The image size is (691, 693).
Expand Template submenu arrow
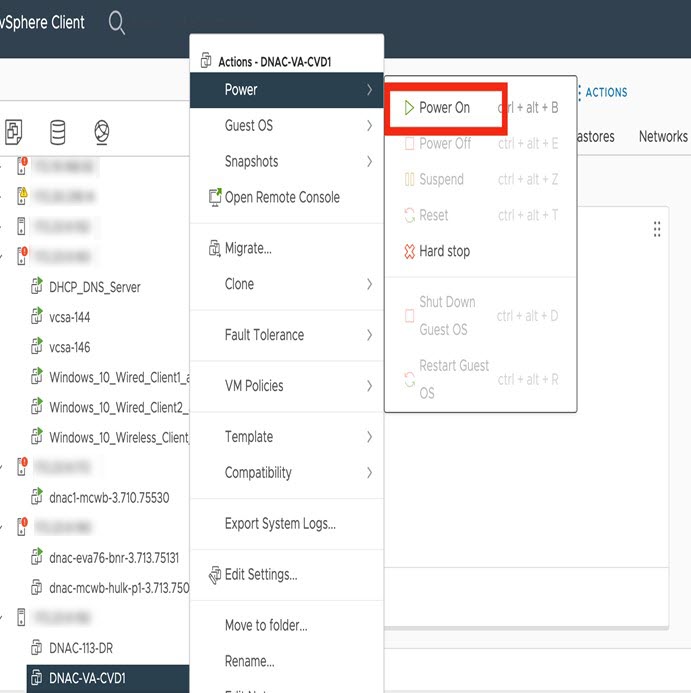369,437
